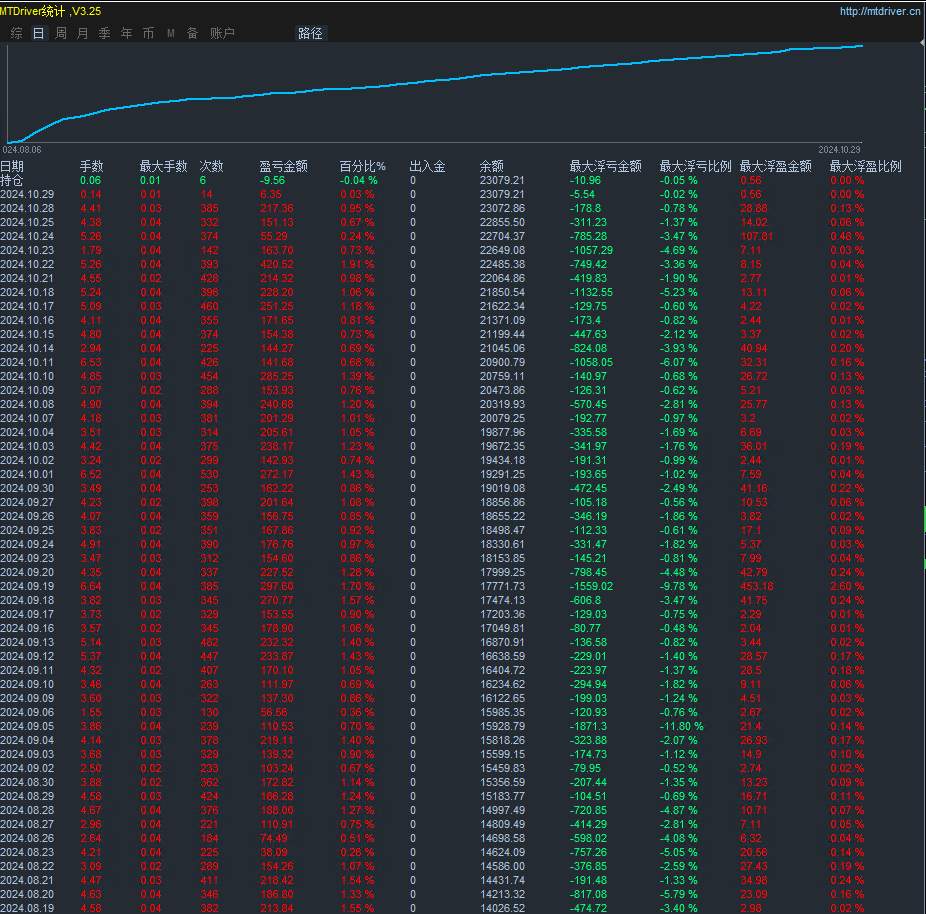
Task: Select the 2024.10.29 date row
Action: [27, 194]
